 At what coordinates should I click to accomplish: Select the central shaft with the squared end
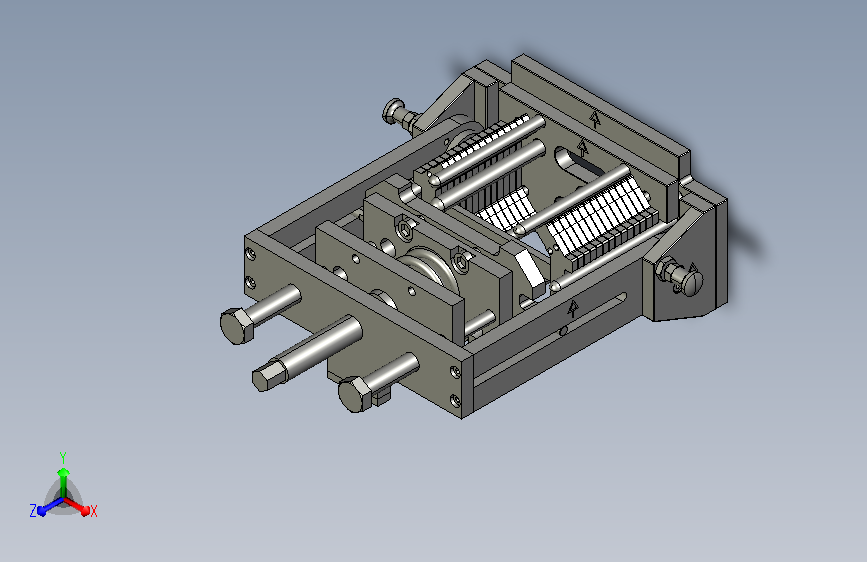pyautogui.click(x=307, y=353)
